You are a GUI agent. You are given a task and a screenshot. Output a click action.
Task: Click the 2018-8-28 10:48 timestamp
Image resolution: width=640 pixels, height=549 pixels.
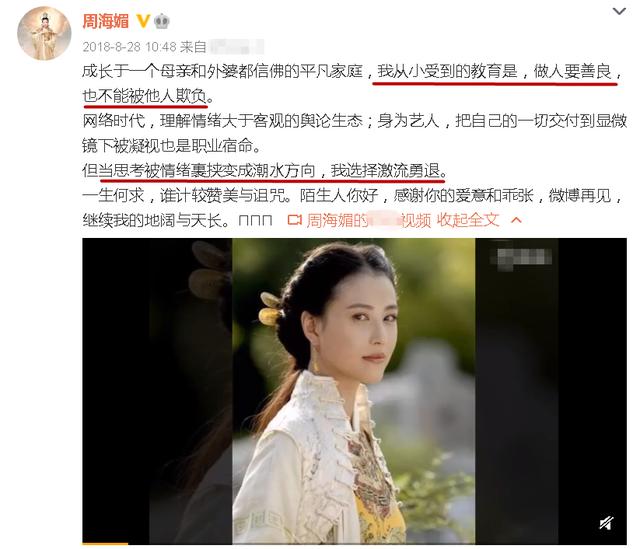(x=129, y=47)
